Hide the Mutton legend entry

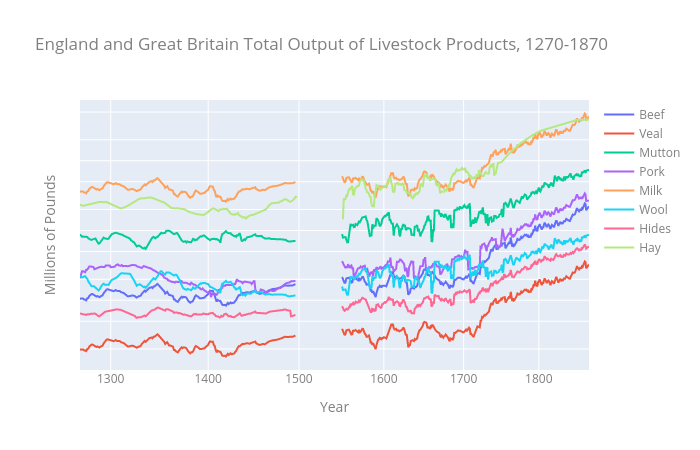click(642, 153)
